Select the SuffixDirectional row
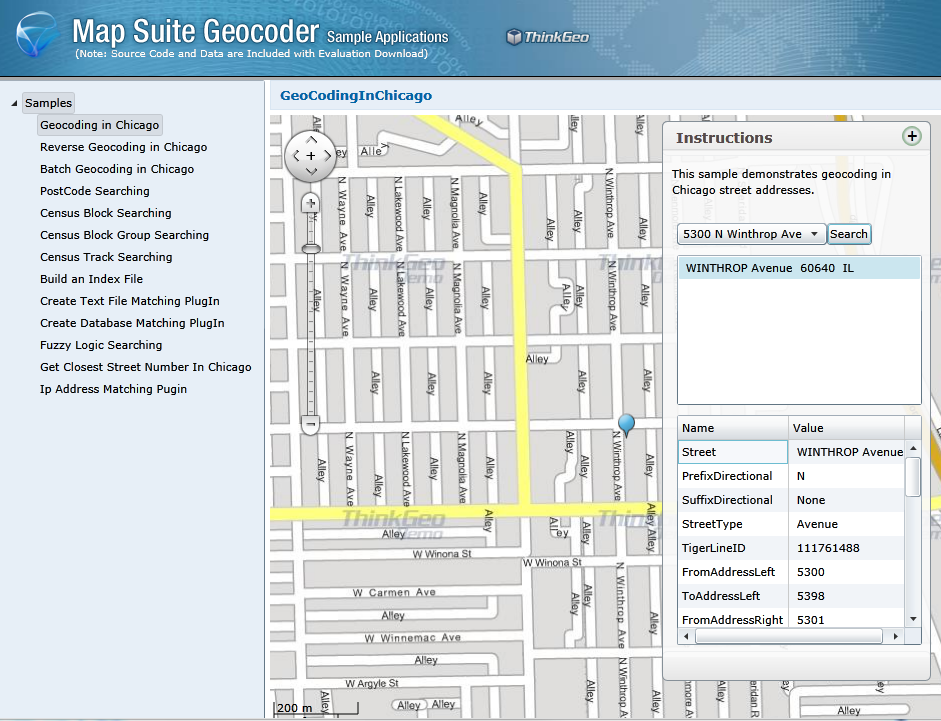 pyautogui.click(x=791, y=500)
